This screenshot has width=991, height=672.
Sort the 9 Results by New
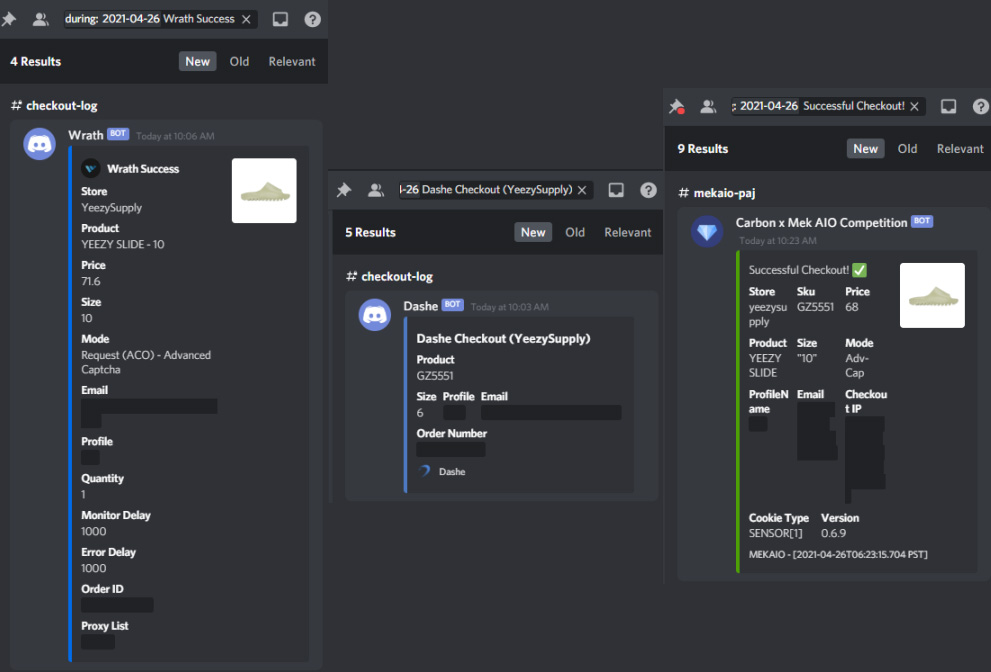click(865, 149)
